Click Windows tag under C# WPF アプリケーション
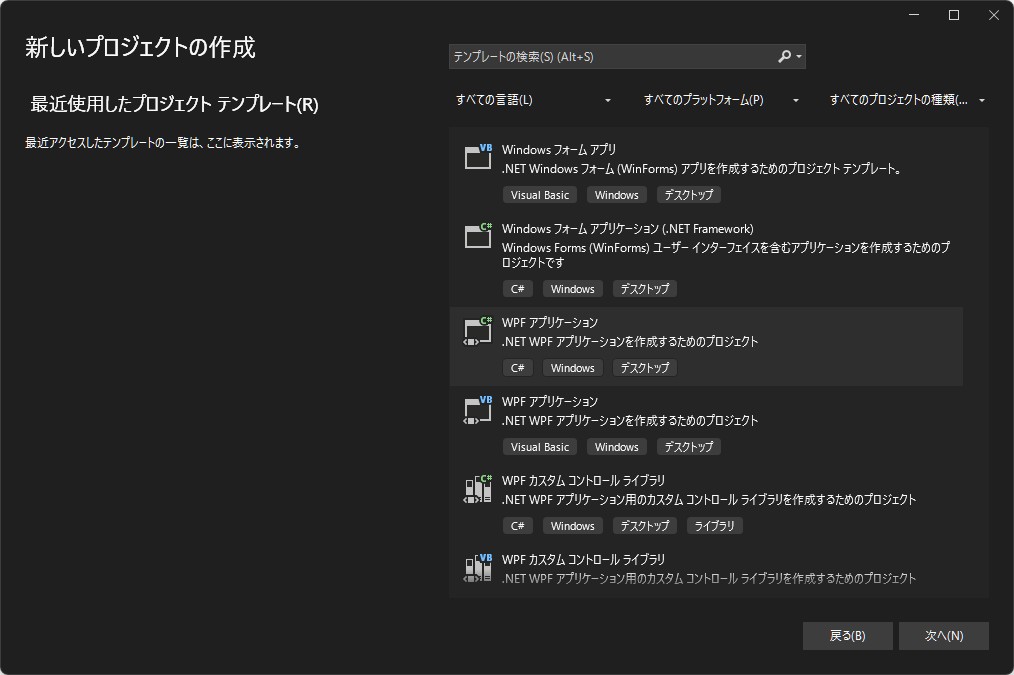Image resolution: width=1014 pixels, height=675 pixels. pyautogui.click(x=572, y=368)
